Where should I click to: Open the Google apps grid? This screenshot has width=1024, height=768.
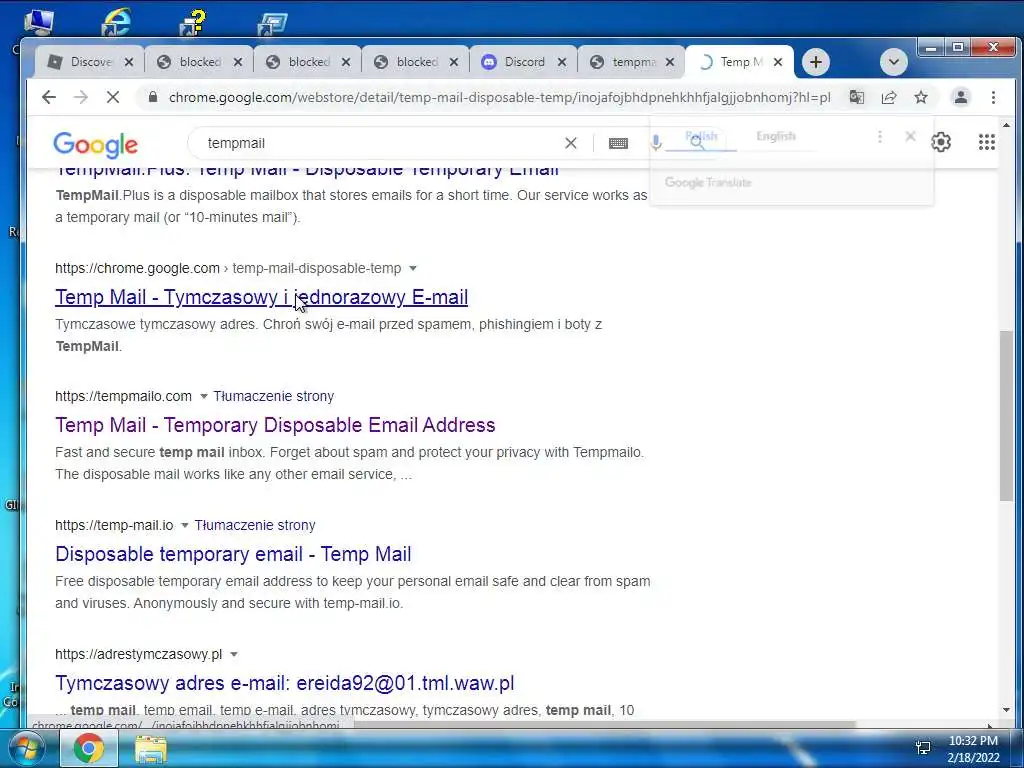tap(987, 142)
